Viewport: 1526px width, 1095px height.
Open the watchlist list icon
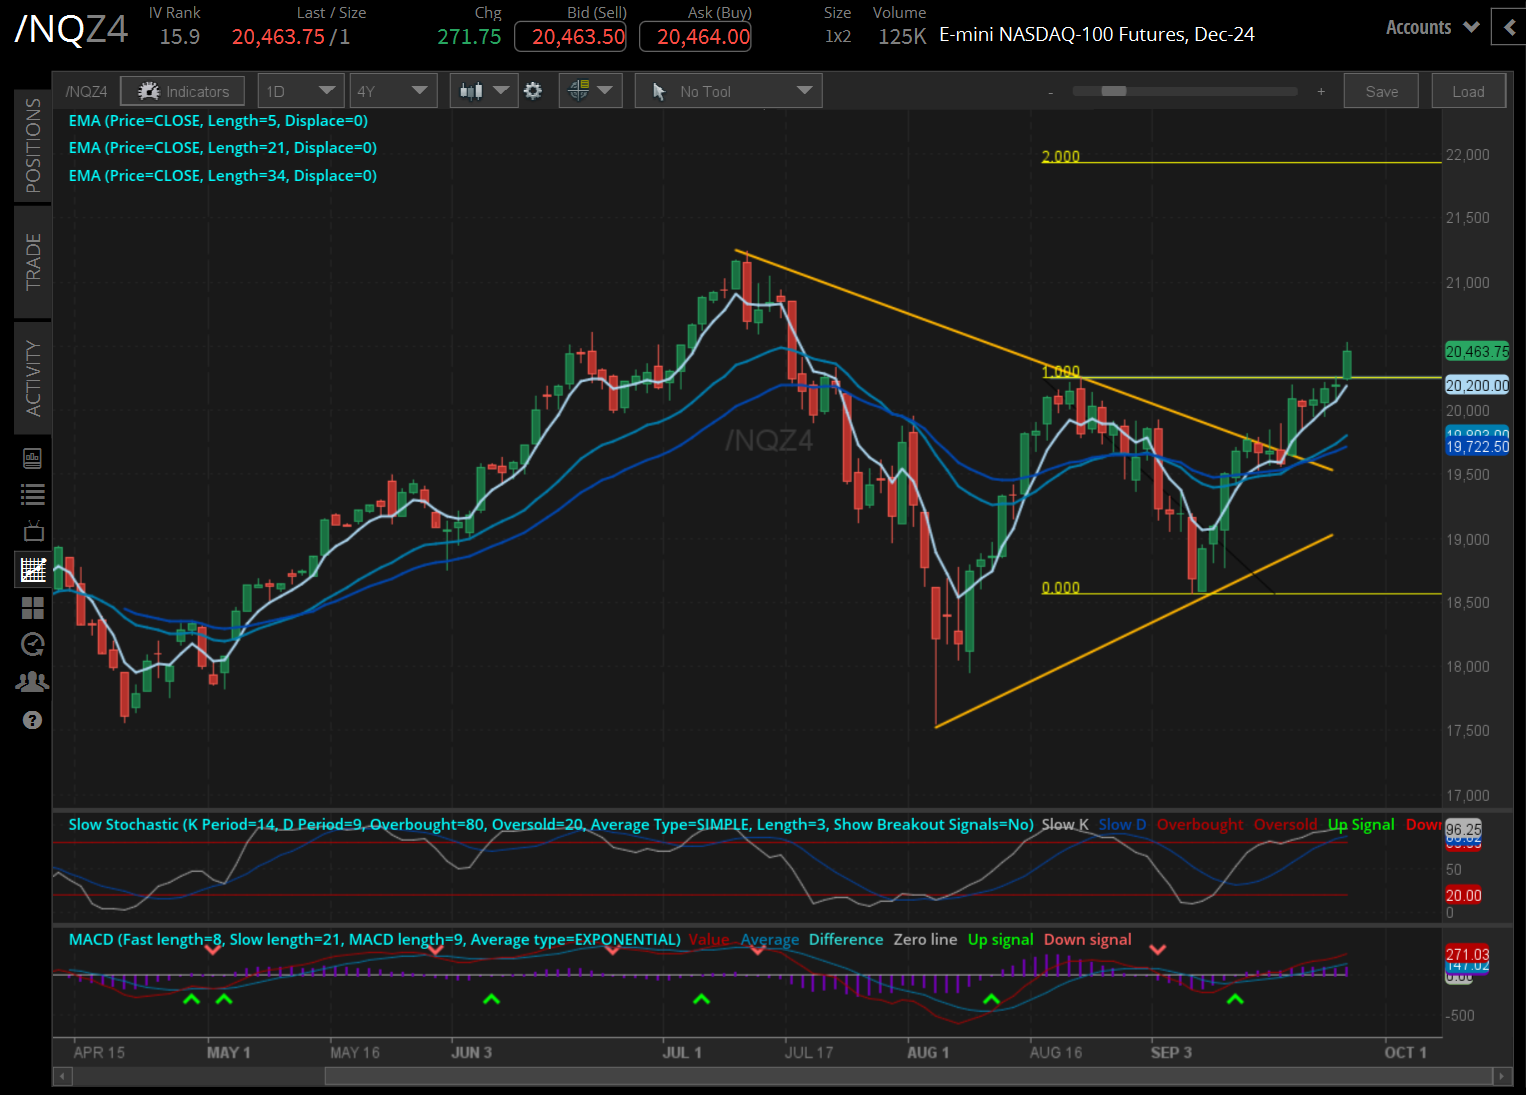33,494
